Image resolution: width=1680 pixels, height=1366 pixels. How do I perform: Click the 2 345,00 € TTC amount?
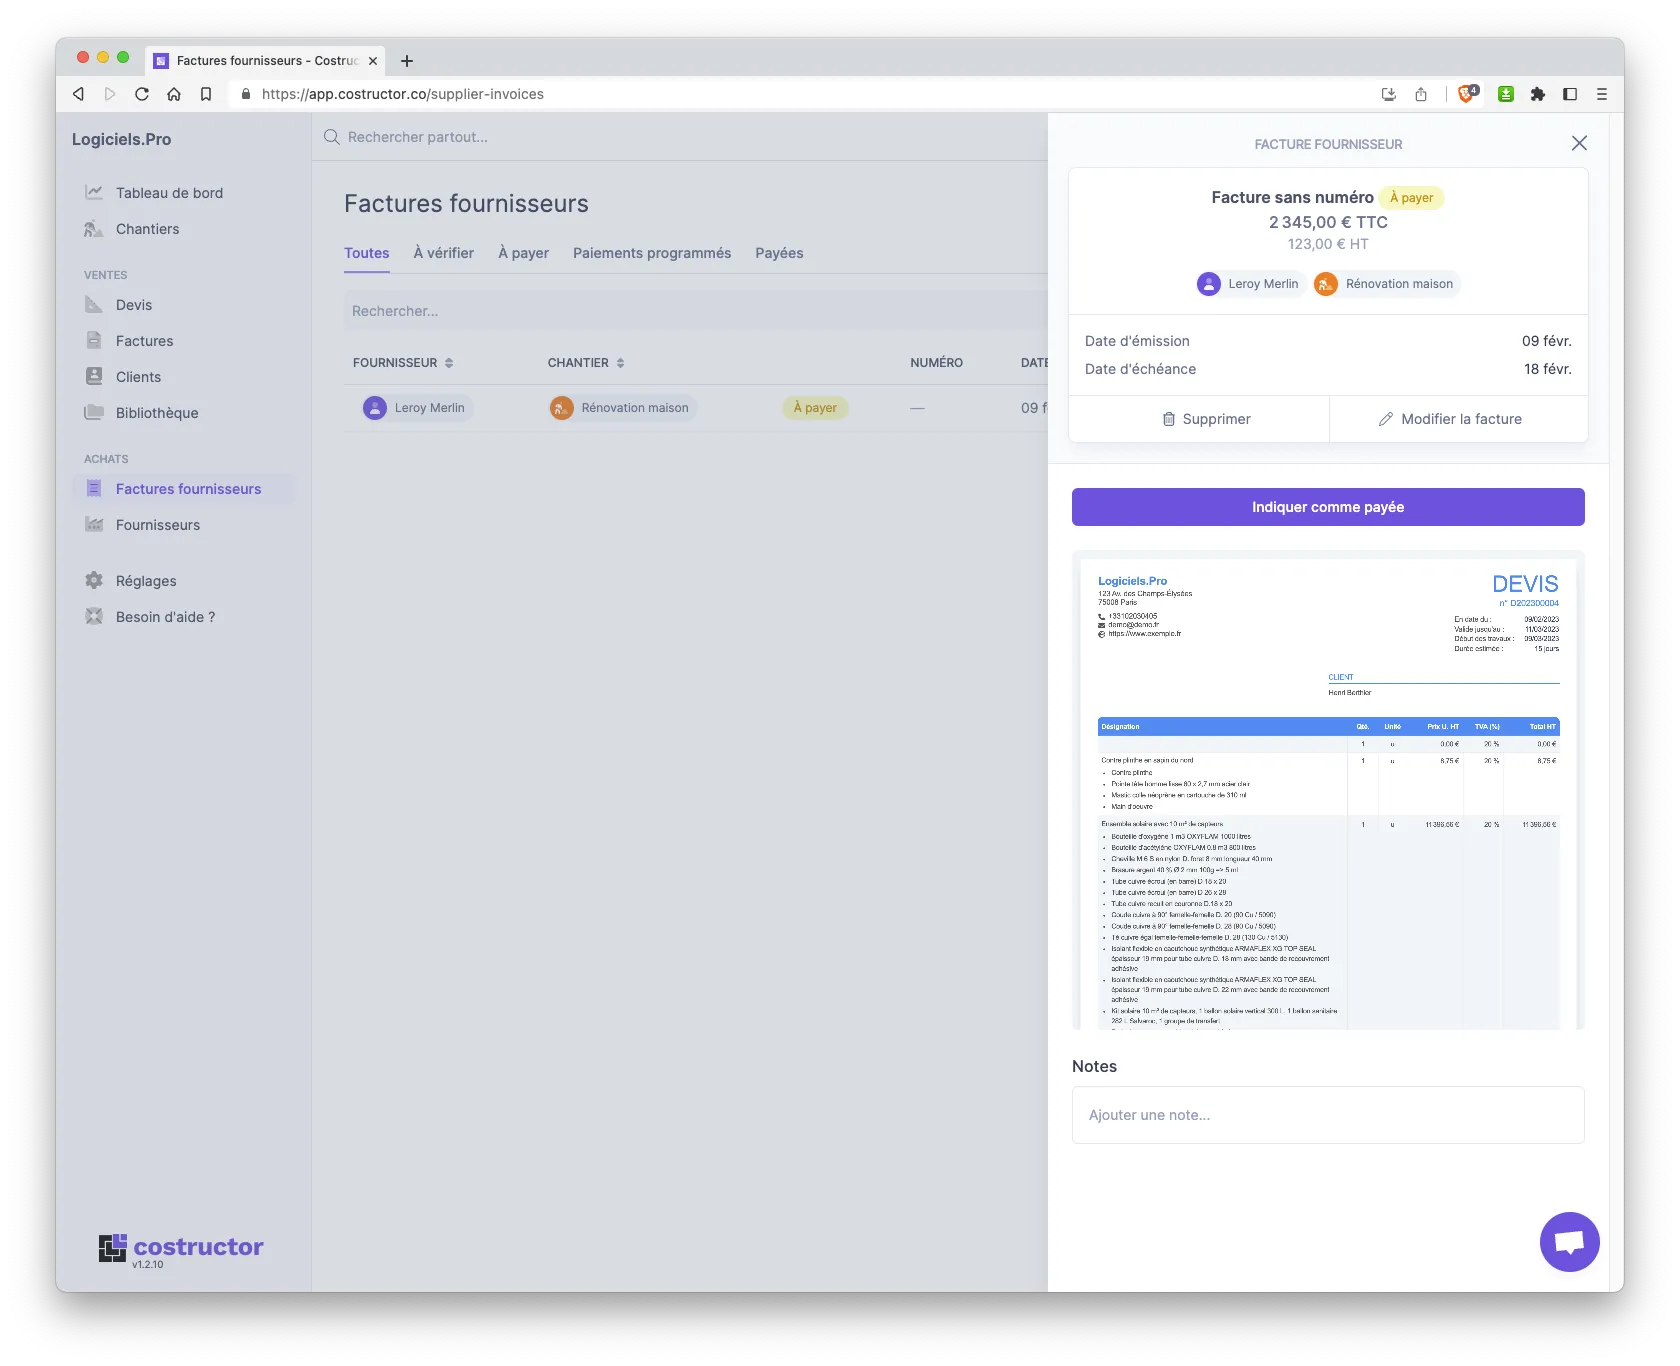point(1328,222)
